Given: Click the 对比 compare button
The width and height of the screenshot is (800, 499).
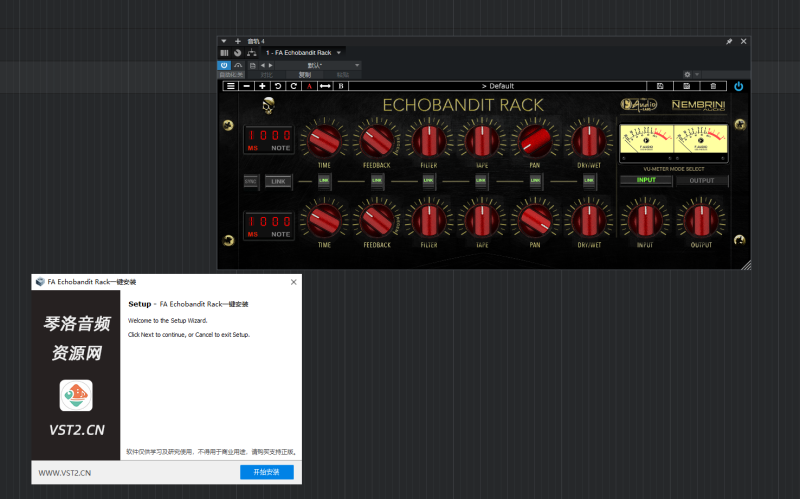Looking at the screenshot, I should click(266, 75).
